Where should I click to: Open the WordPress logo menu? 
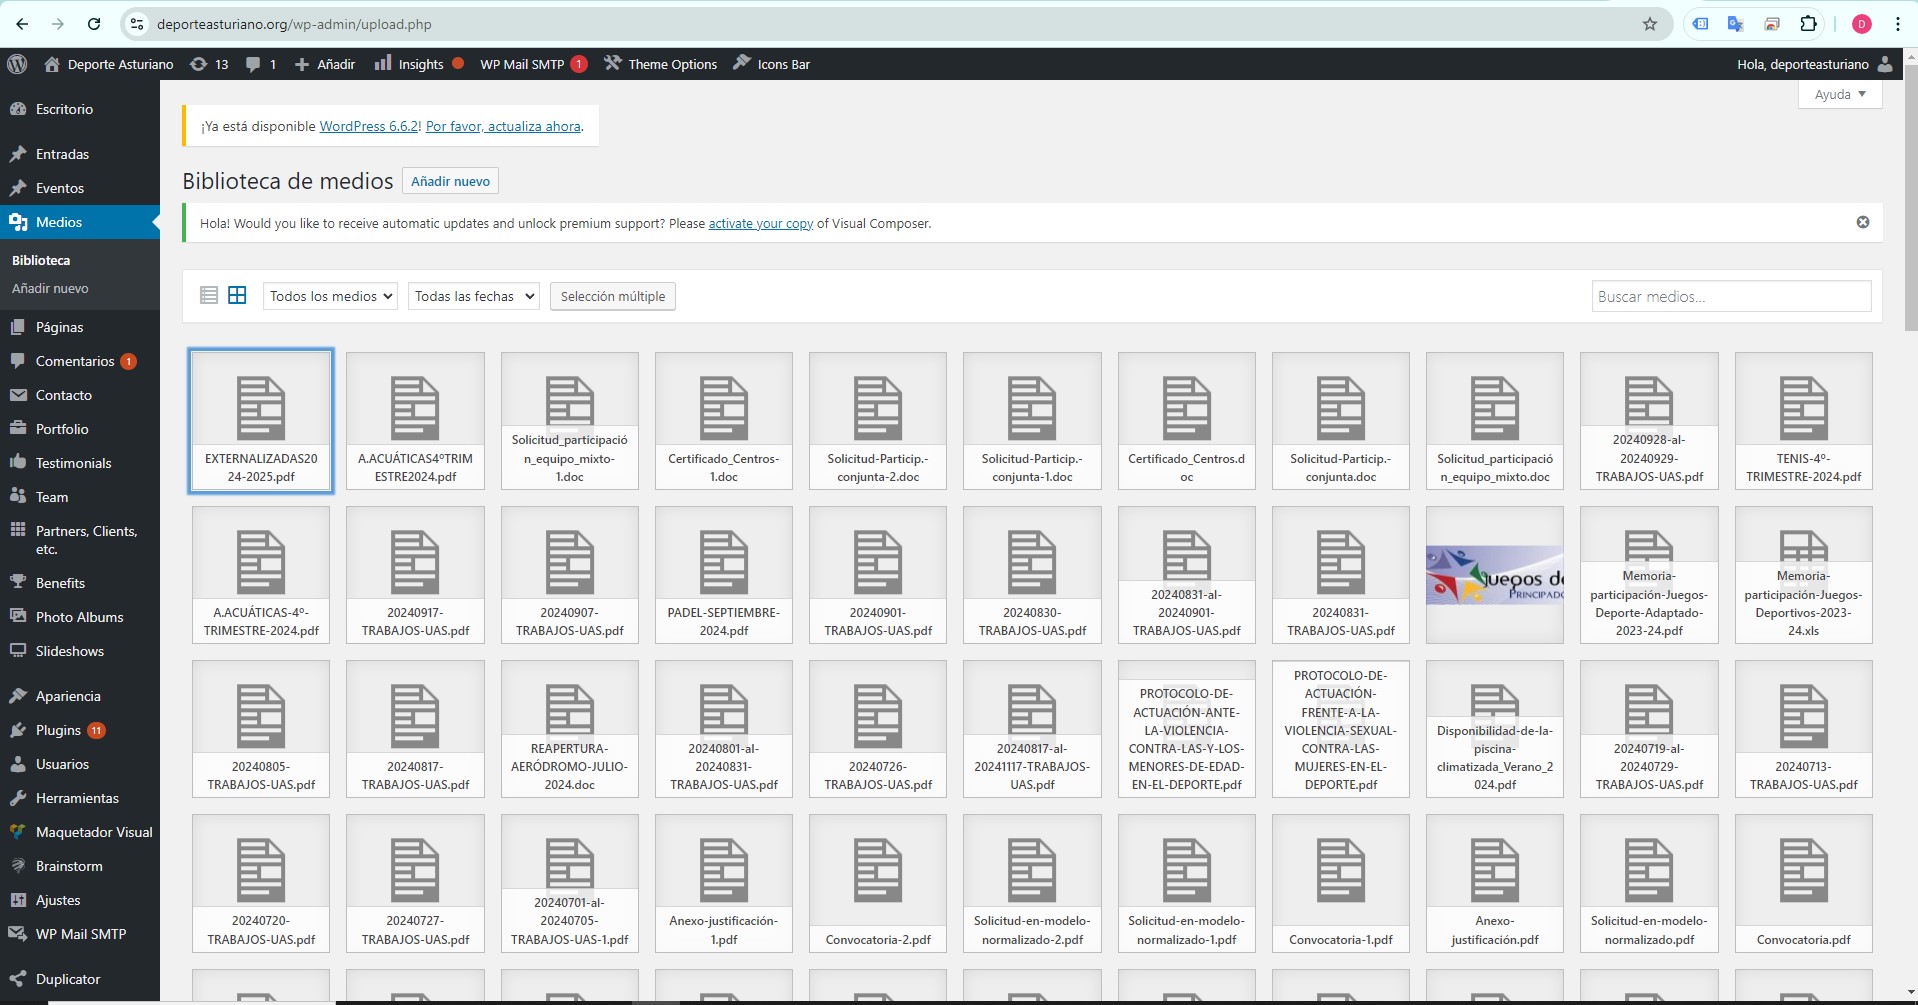point(17,64)
